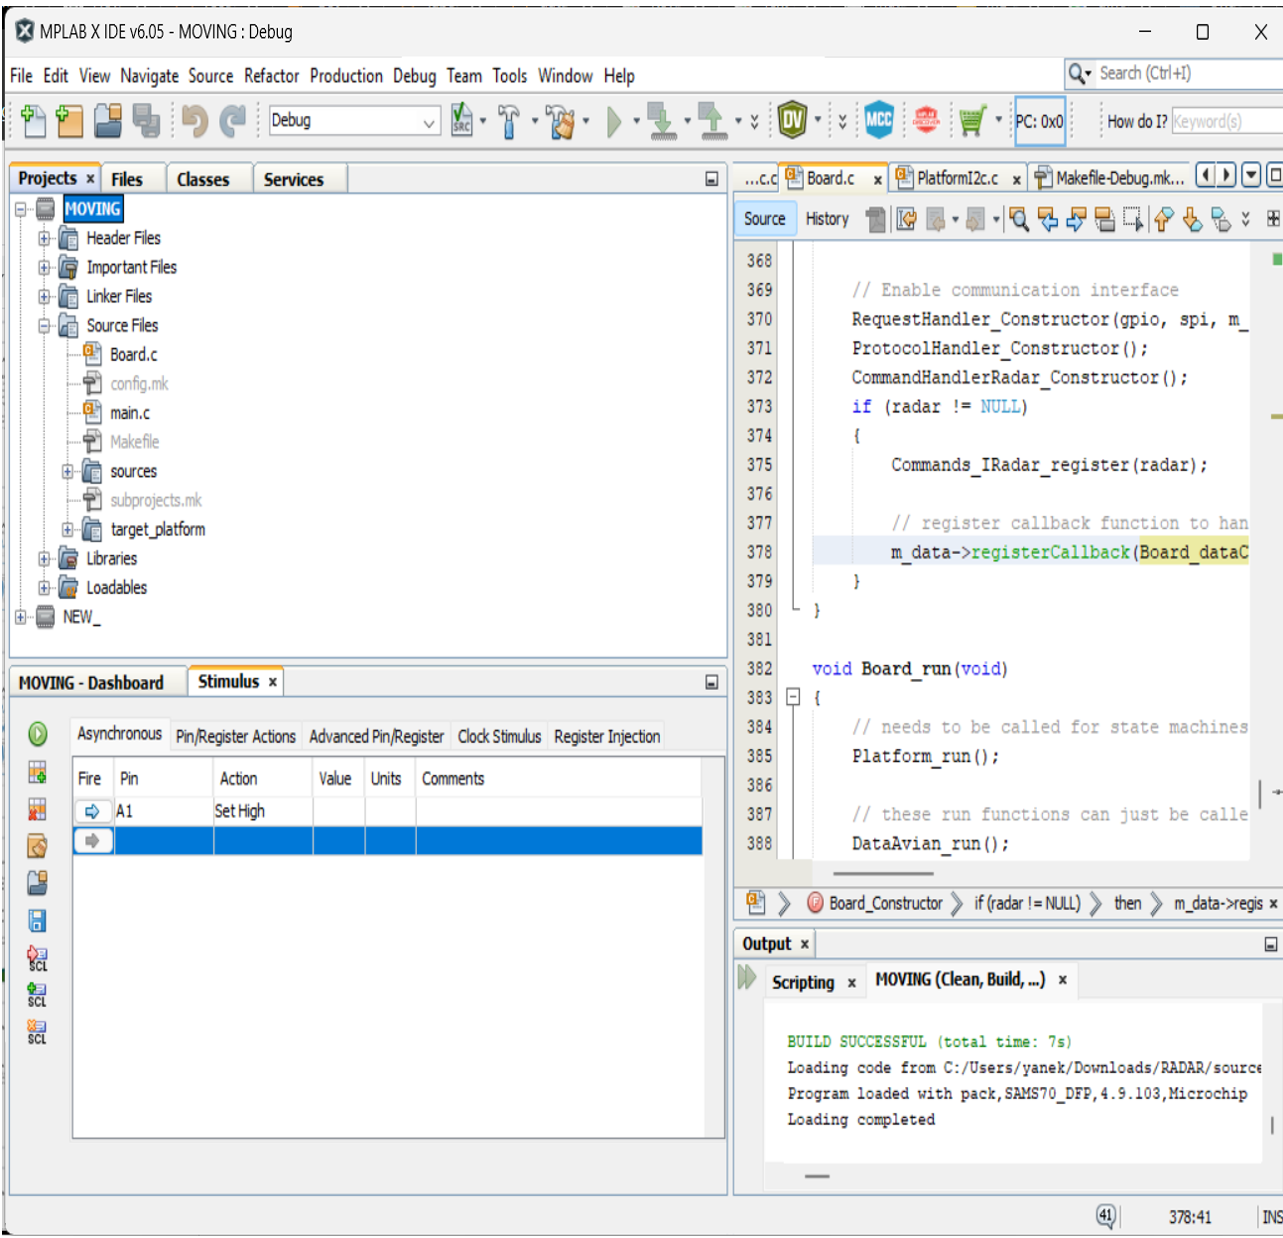Click the microchipDIRECT shopping cart icon
Viewport: 1283px width, 1238px height.
(972, 121)
